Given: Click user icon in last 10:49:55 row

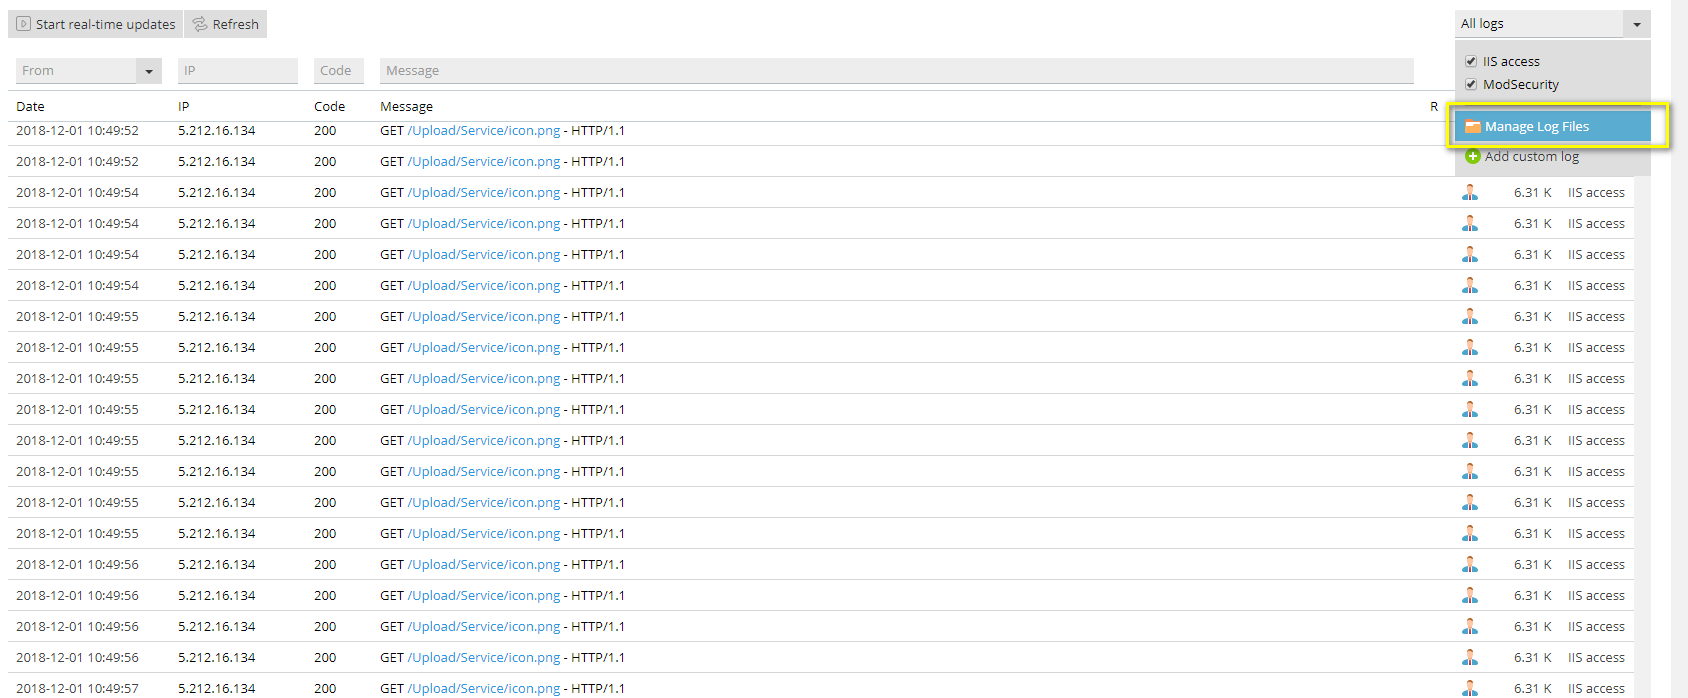Looking at the screenshot, I should pos(1470,533).
